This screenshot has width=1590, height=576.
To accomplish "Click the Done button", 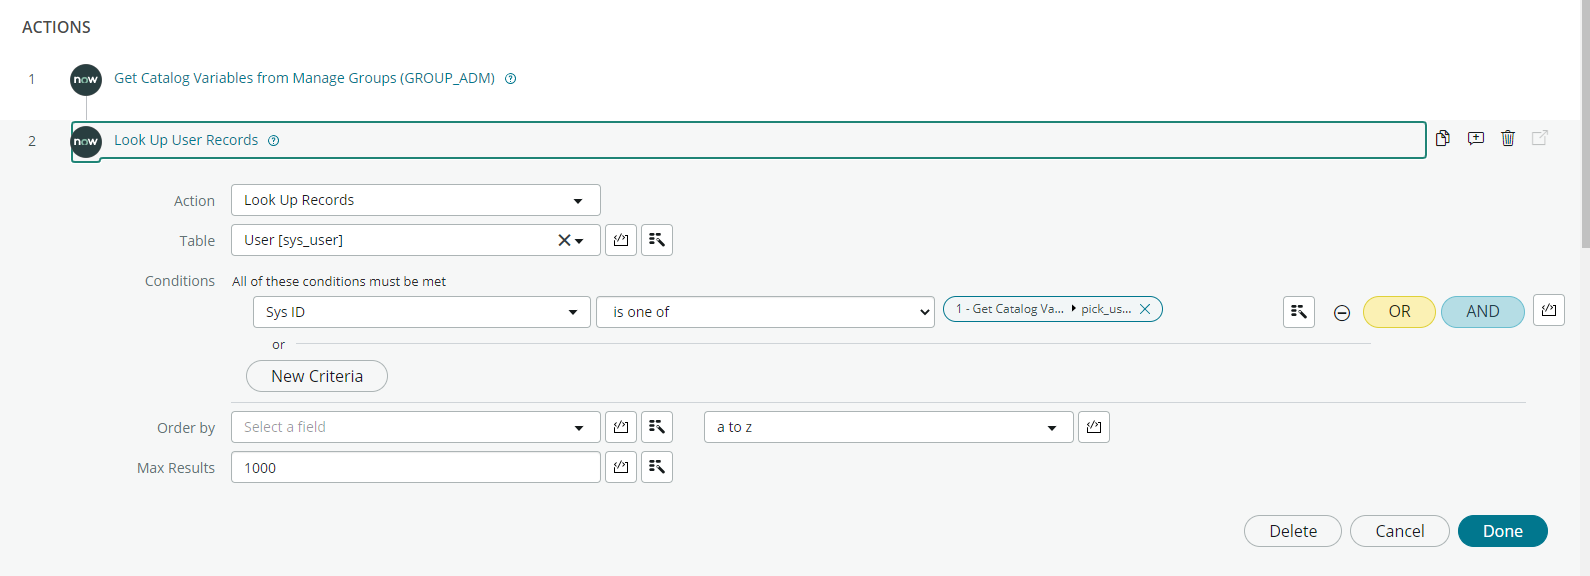I will pyautogui.click(x=1503, y=531).
